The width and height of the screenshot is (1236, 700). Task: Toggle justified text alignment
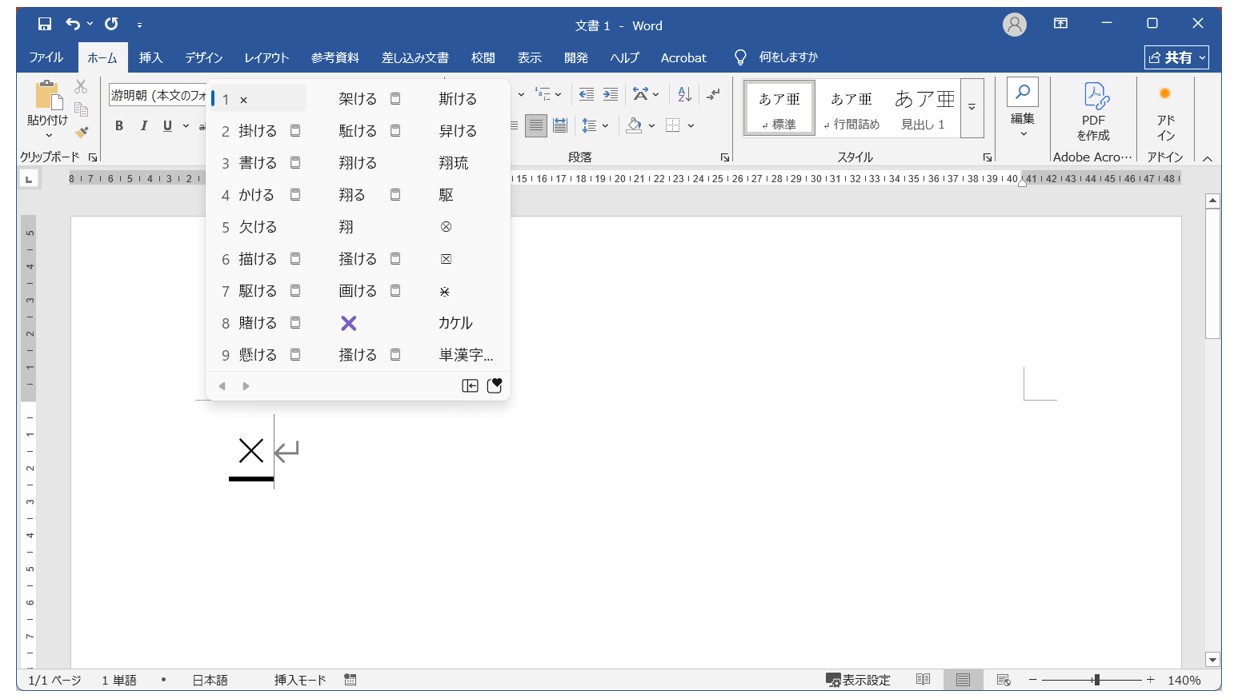tap(537, 126)
